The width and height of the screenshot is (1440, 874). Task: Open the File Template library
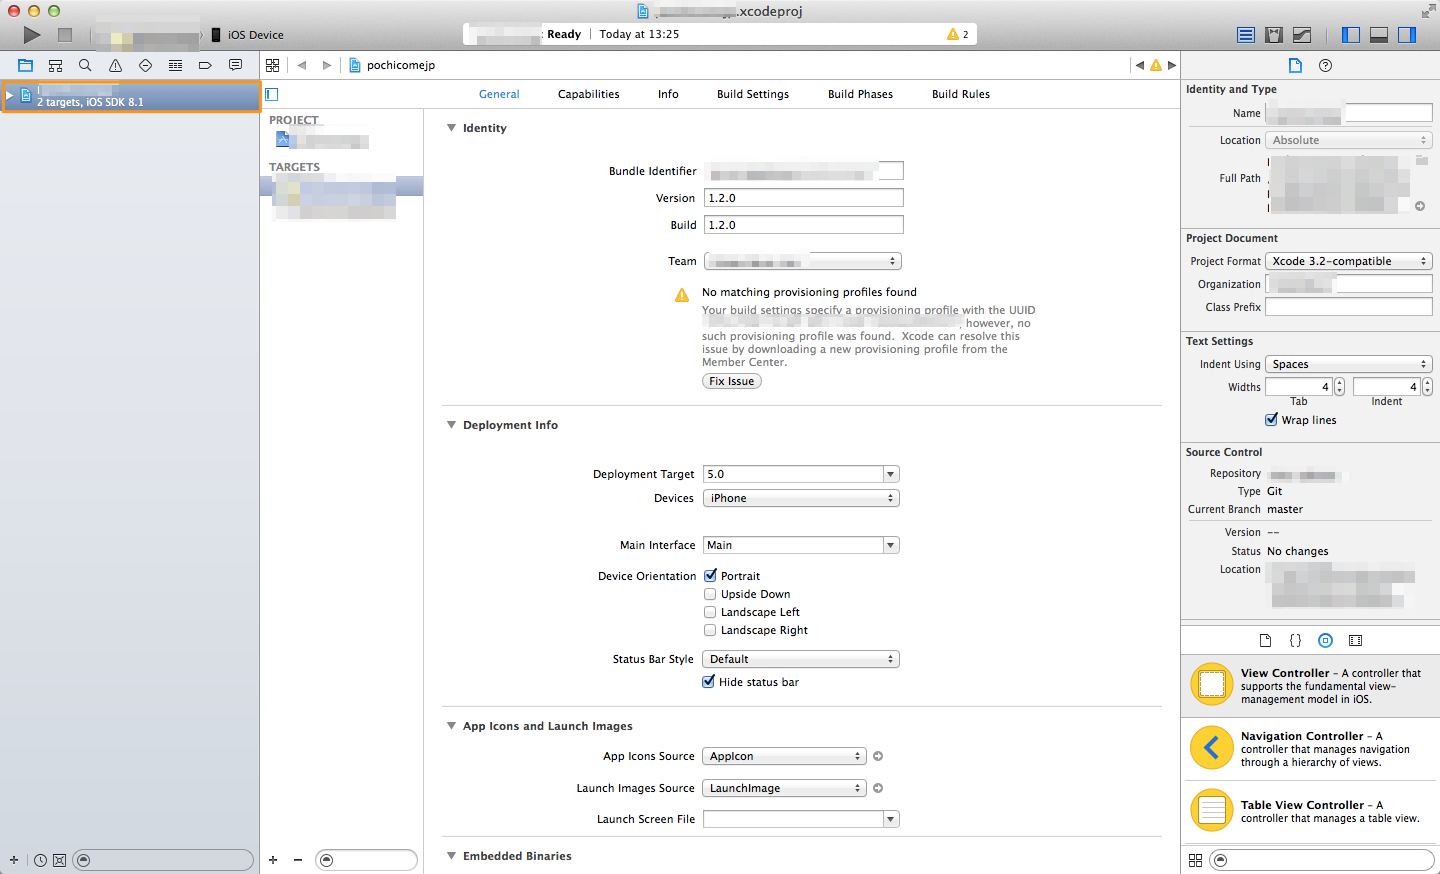pos(1265,640)
